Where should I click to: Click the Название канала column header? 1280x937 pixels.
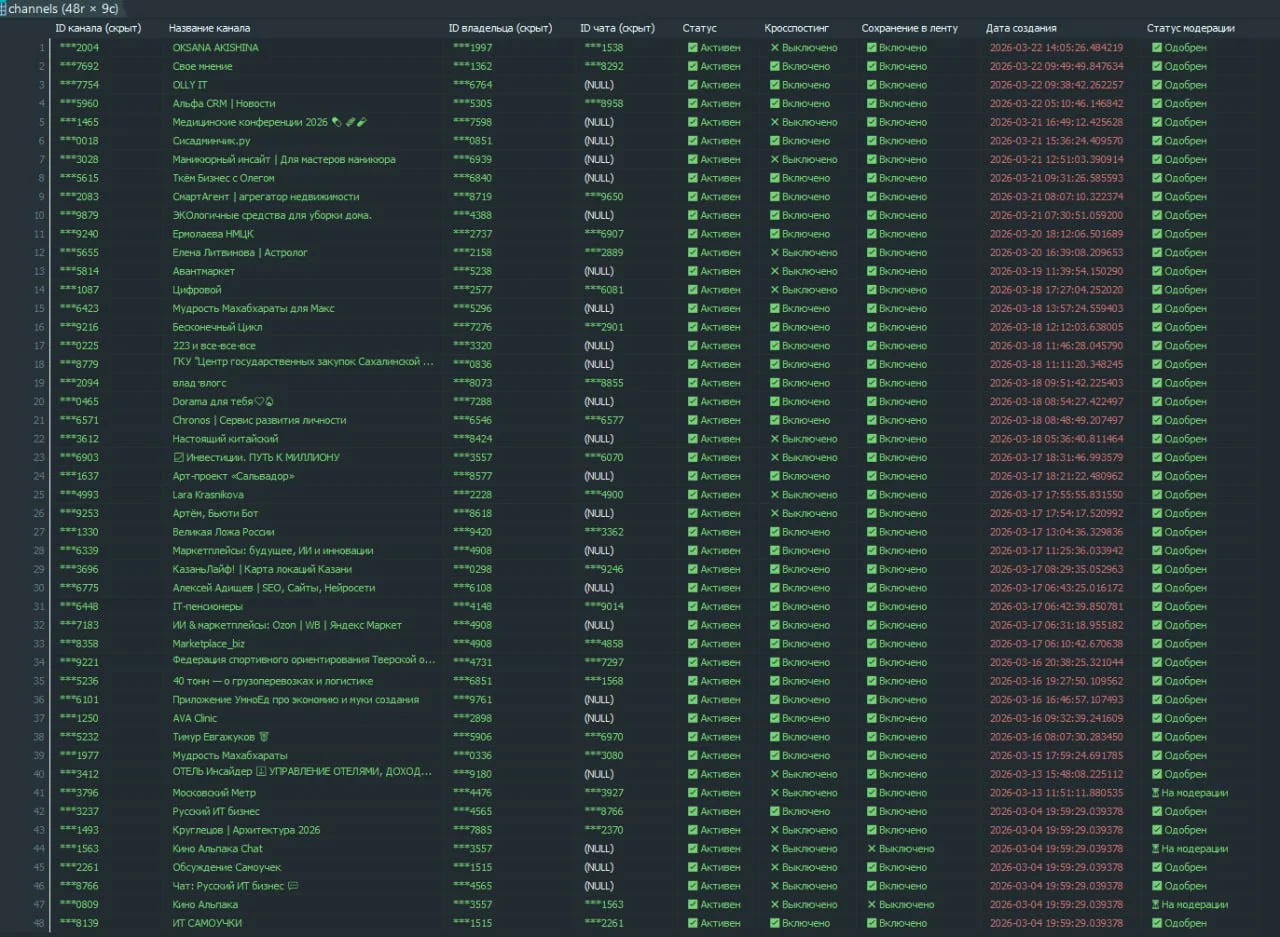[x=209, y=28]
